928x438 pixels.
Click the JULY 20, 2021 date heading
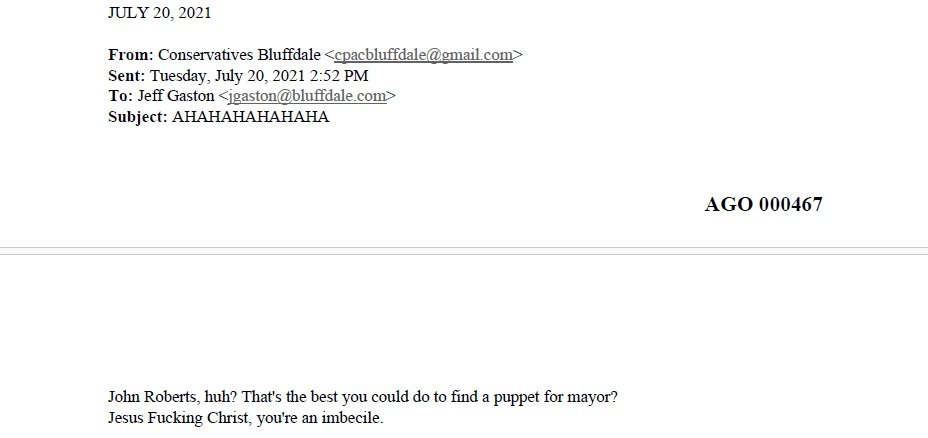coord(159,14)
